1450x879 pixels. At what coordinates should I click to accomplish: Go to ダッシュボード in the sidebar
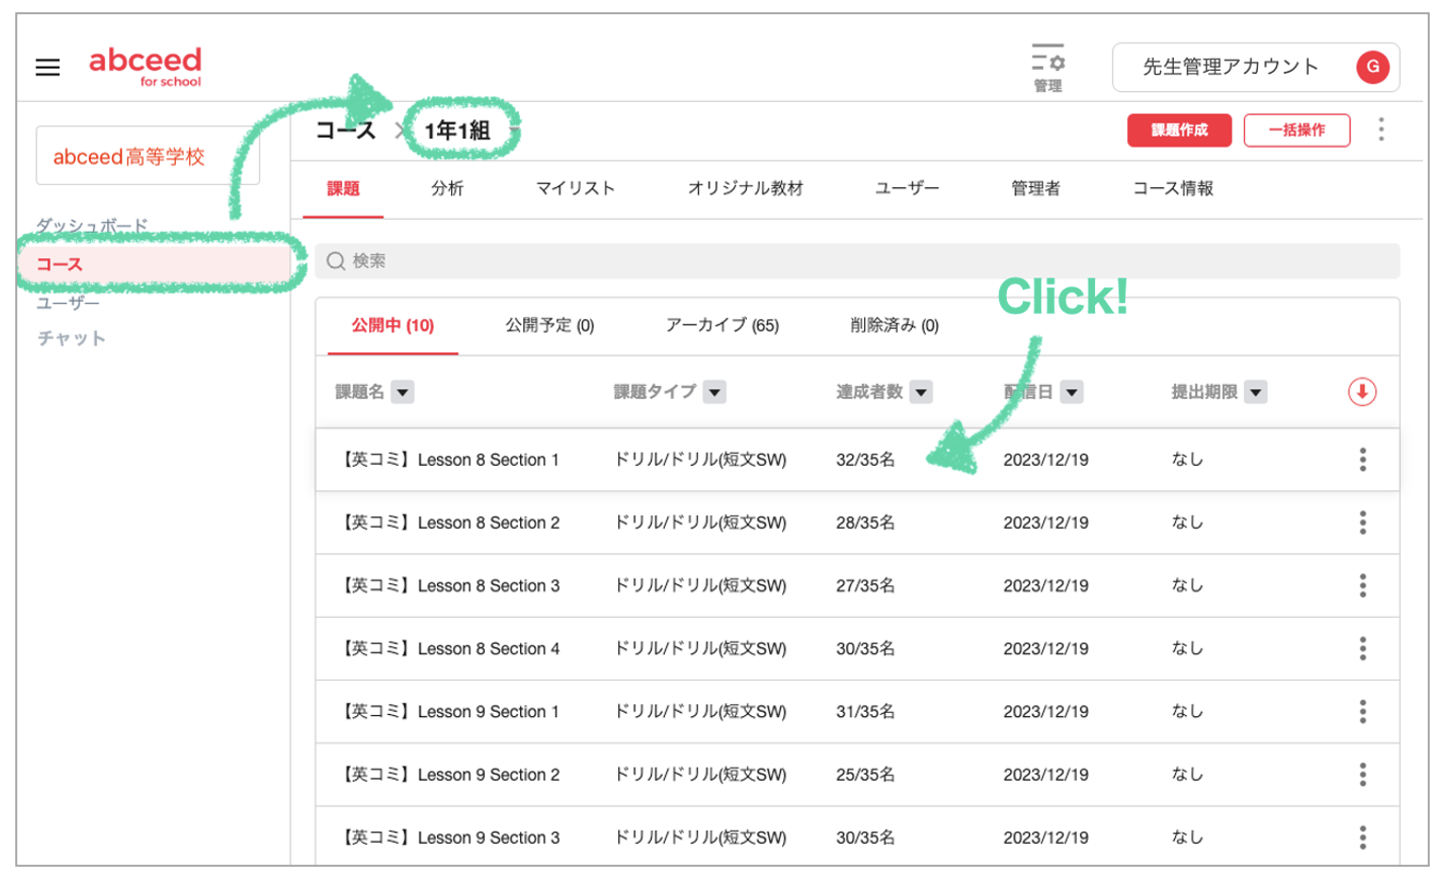click(92, 226)
